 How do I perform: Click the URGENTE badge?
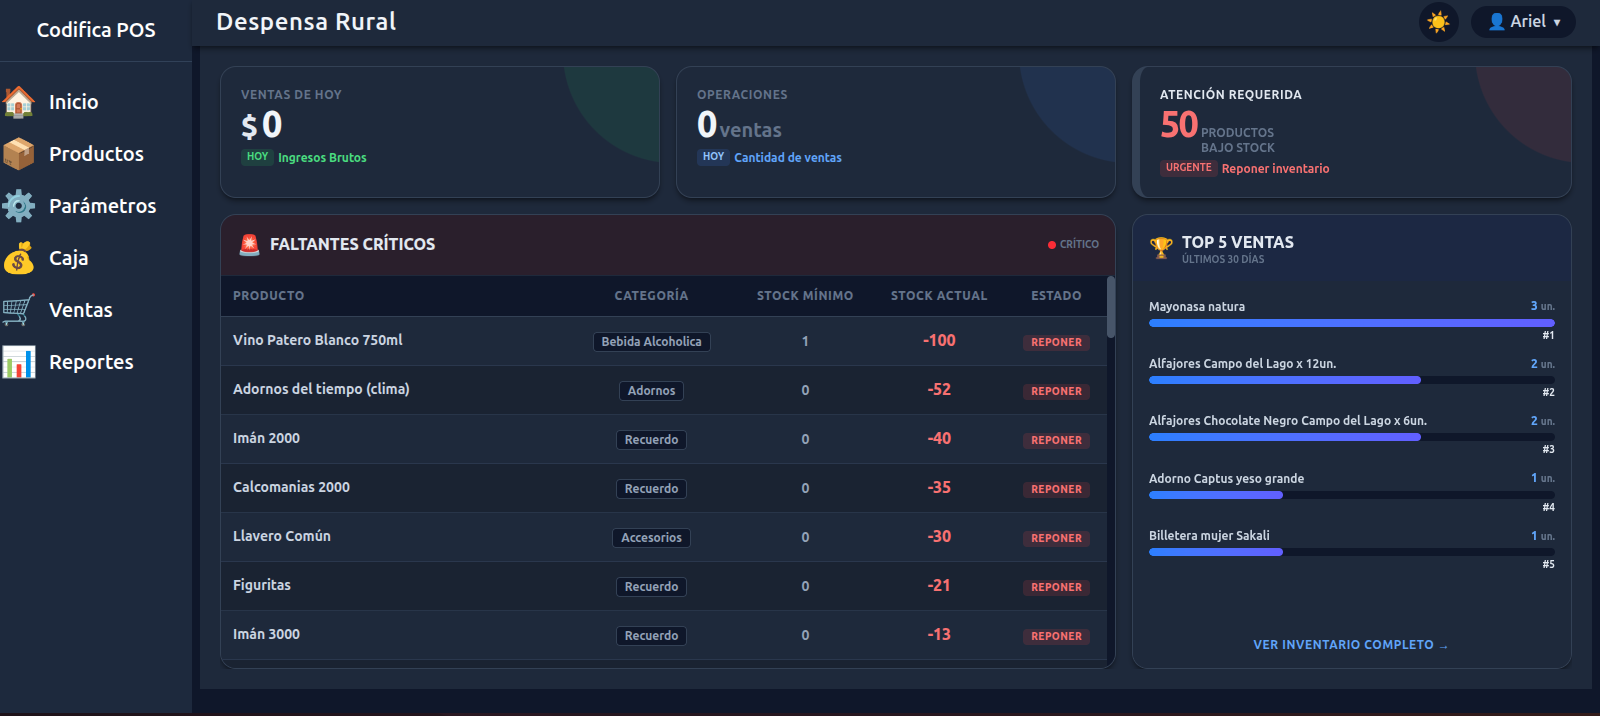point(1188,168)
